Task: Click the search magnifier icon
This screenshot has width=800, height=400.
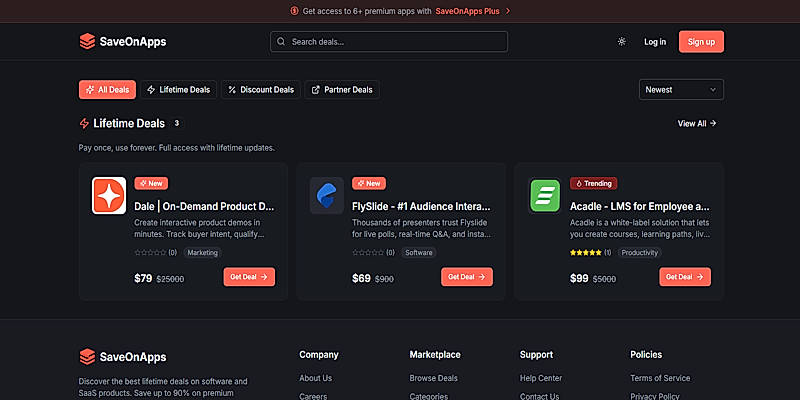Action: click(x=281, y=42)
